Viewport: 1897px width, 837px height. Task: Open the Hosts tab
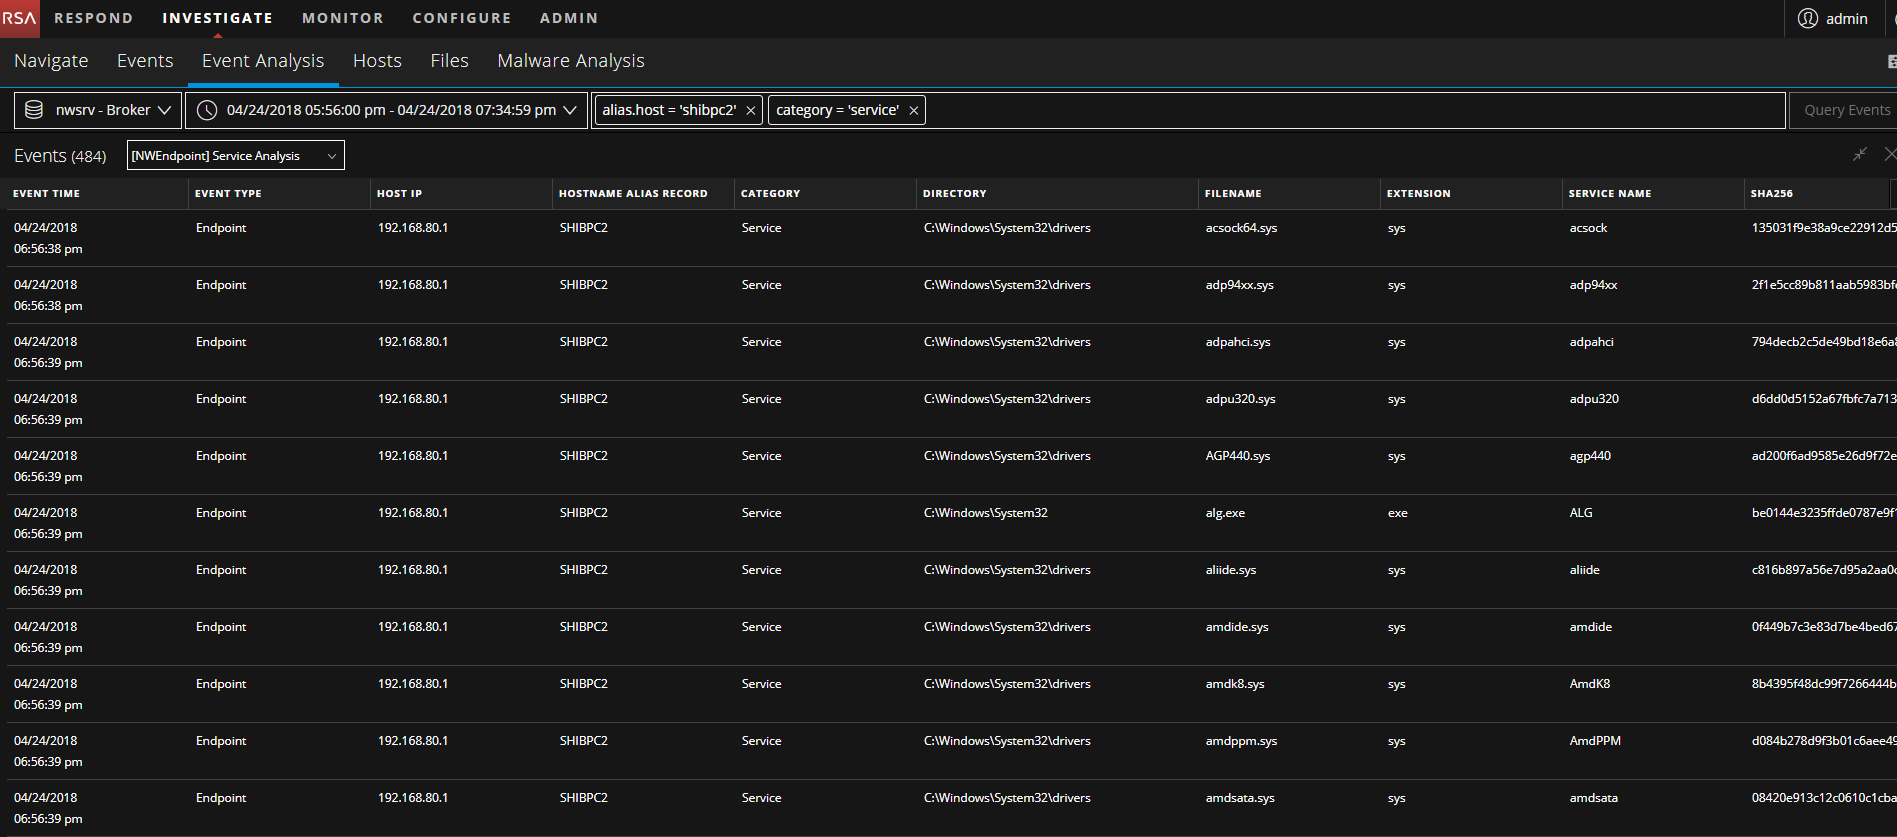tap(377, 61)
